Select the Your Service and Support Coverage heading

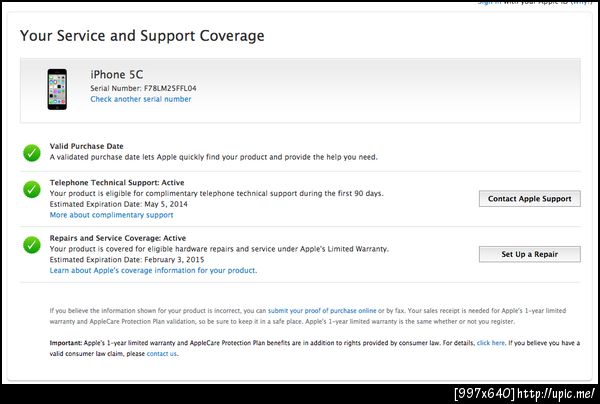142,36
